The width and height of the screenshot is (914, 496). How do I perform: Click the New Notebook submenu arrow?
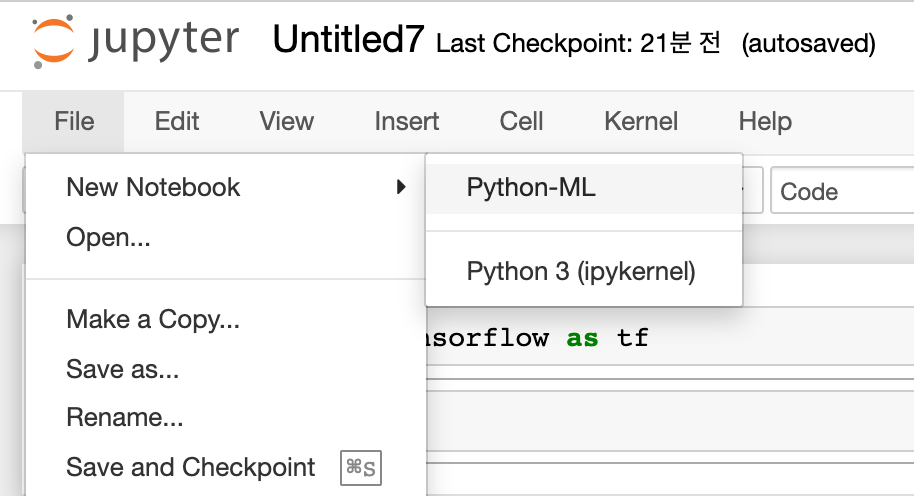pos(400,187)
